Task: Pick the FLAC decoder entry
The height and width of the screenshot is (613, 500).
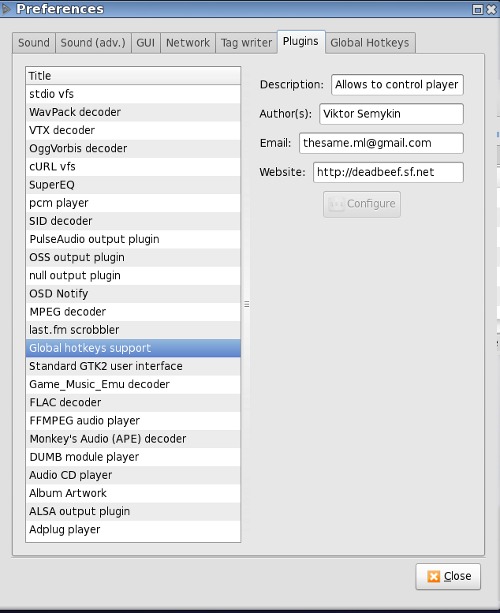Action: pos(133,402)
